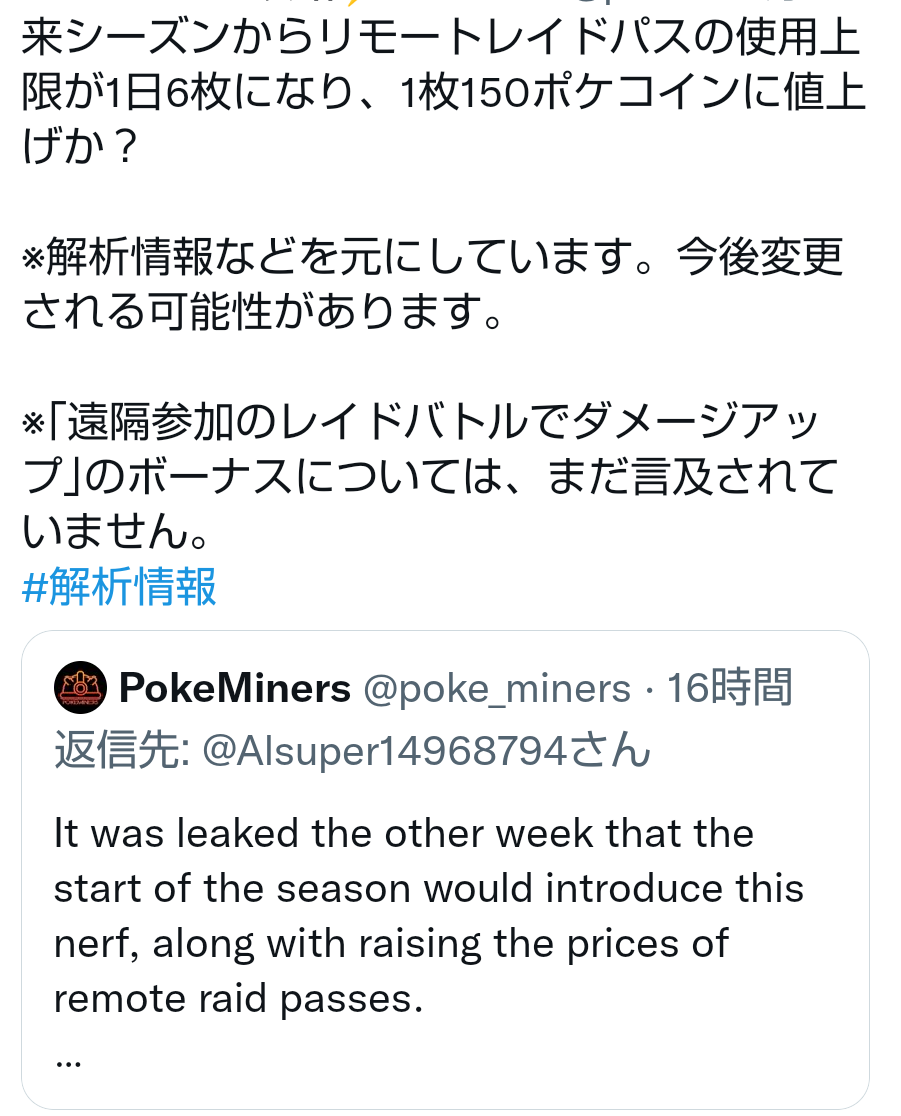The height and width of the screenshot is (1116, 901).
Task: Click the line starting 来シーズンから
Action: (440, 40)
